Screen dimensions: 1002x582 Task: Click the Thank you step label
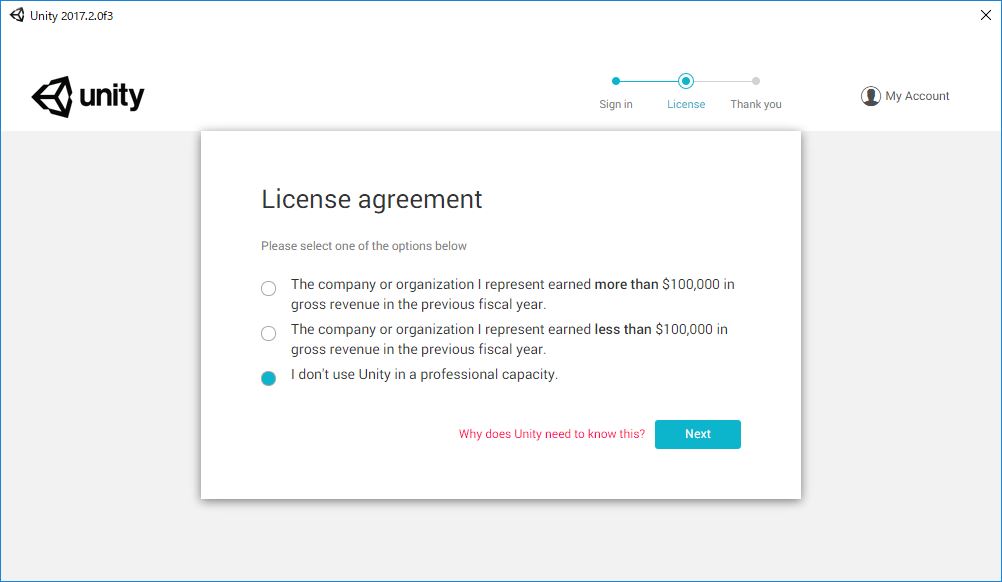[x=756, y=104]
